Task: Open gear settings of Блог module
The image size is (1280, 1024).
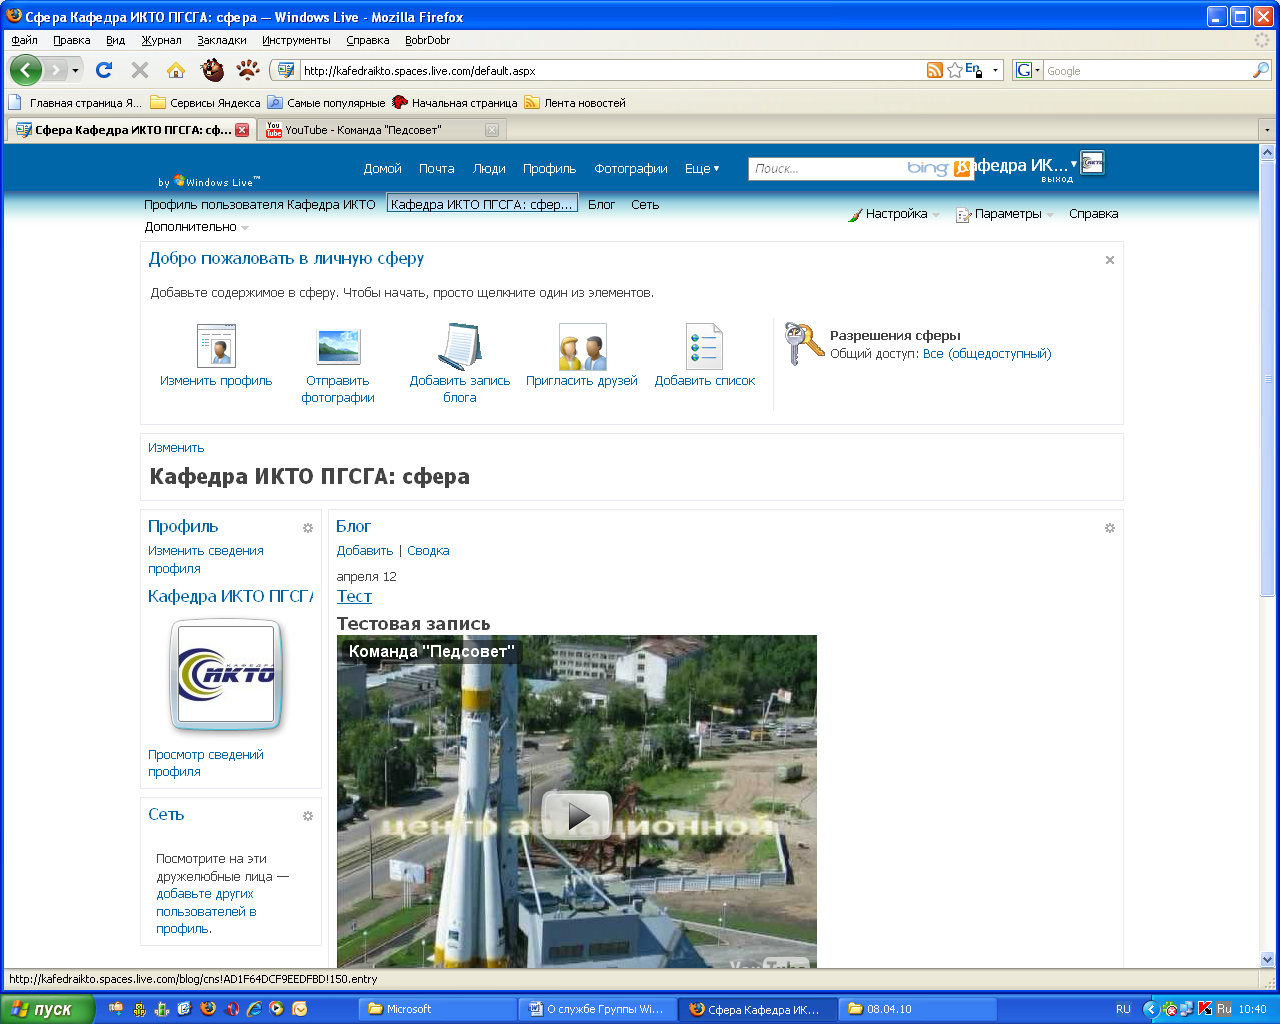Action: 1110,528
